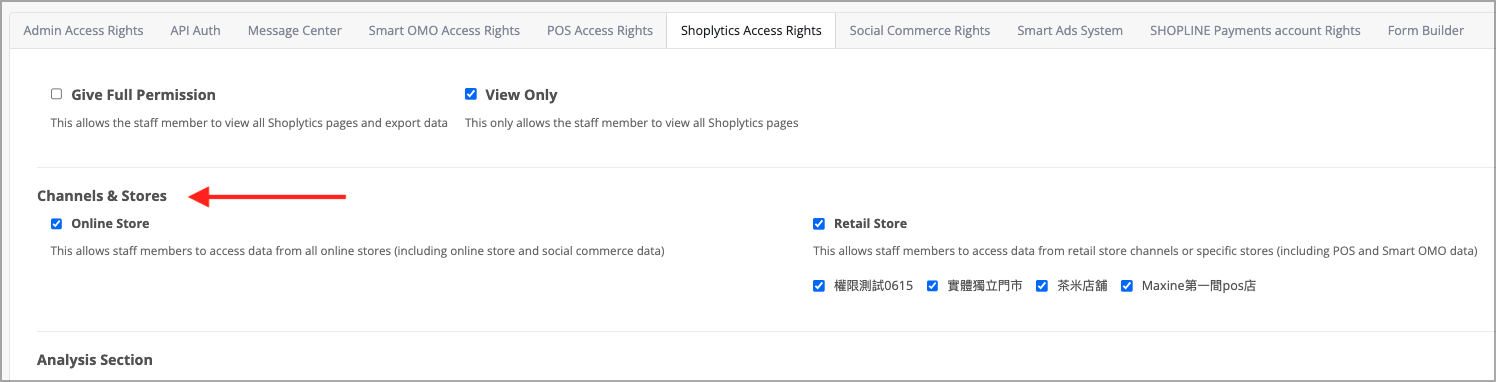The image size is (1496, 382).
Task: Click the View Only label text
Action: (521, 95)
